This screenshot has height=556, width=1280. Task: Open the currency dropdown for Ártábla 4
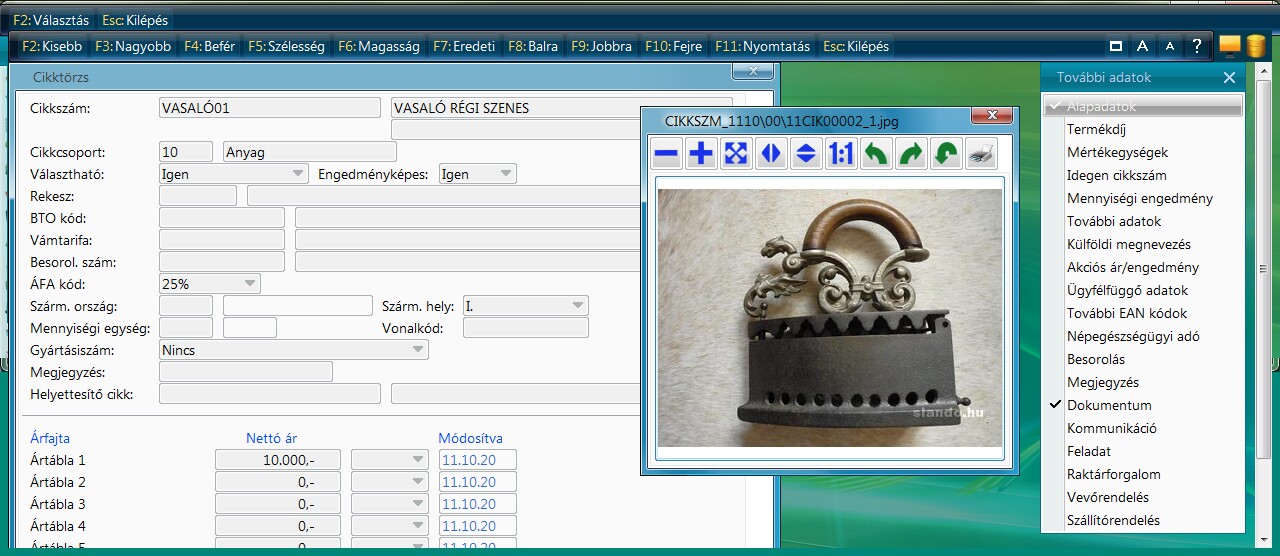[390, 526]
